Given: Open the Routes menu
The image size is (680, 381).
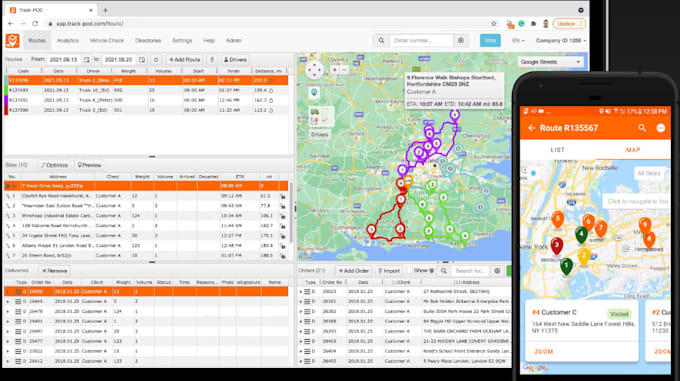Looking at the screenshot, I should tap(37, 40).
